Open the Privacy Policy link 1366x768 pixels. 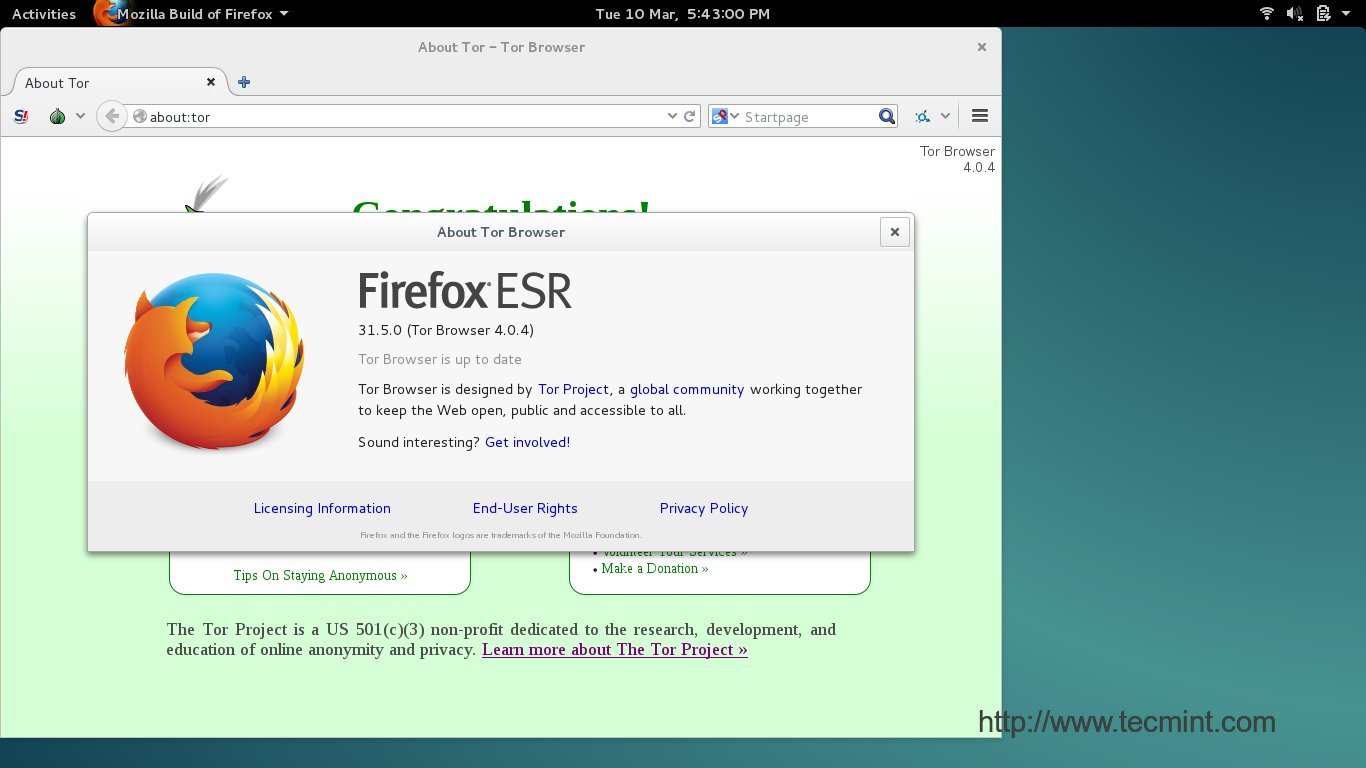(x=704, y=508)
